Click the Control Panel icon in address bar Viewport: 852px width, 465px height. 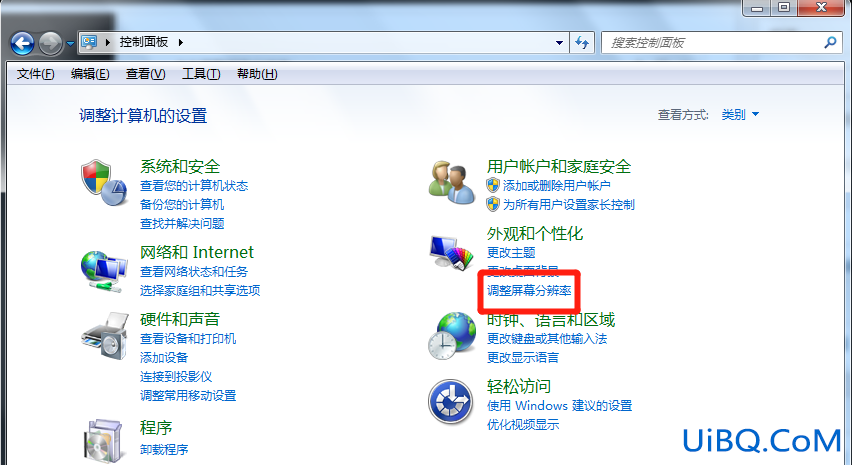click(89, 42)
